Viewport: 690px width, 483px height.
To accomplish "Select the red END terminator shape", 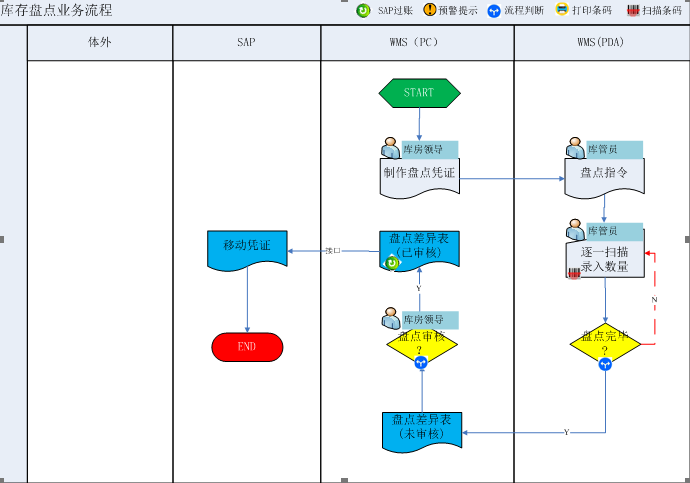I will tap(247, 347).
